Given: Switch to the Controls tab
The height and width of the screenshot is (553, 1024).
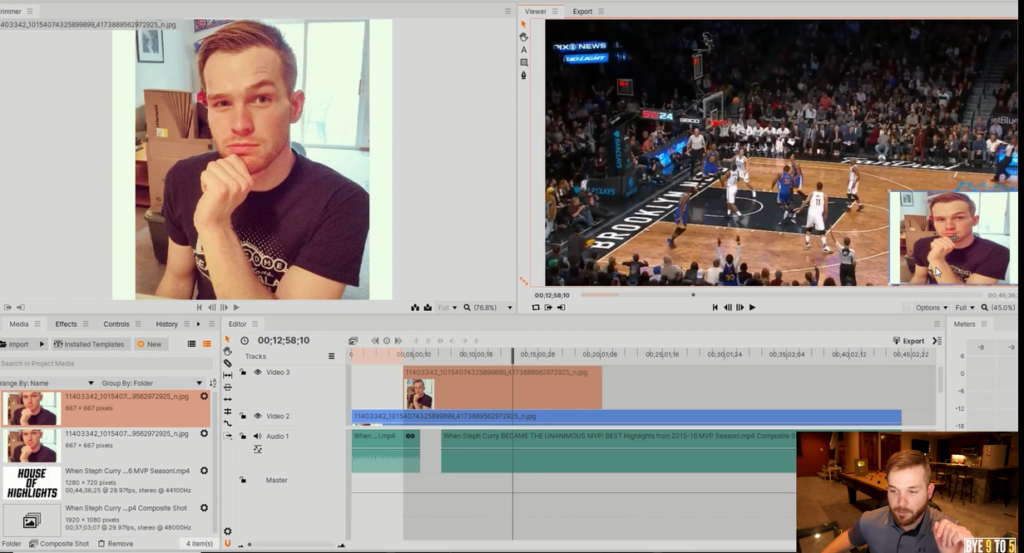Looking at the screenshot, I should tap(116, 324).
